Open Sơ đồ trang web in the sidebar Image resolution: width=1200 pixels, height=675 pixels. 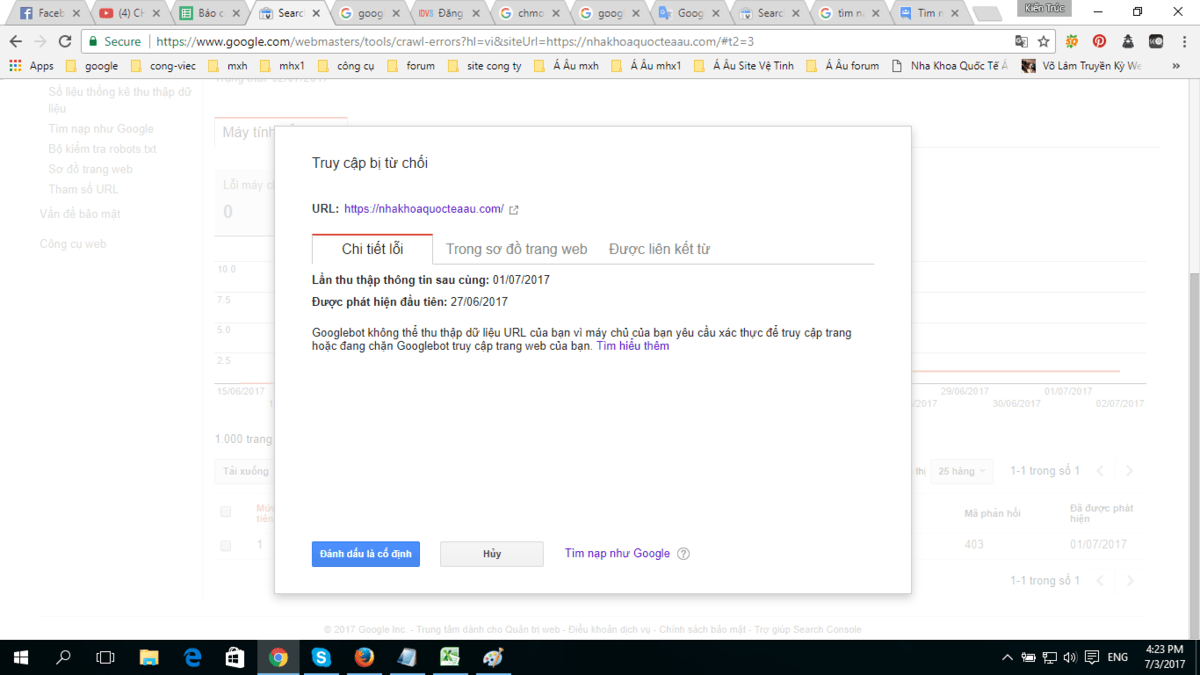pyautogui.click(x=90, y=169)
